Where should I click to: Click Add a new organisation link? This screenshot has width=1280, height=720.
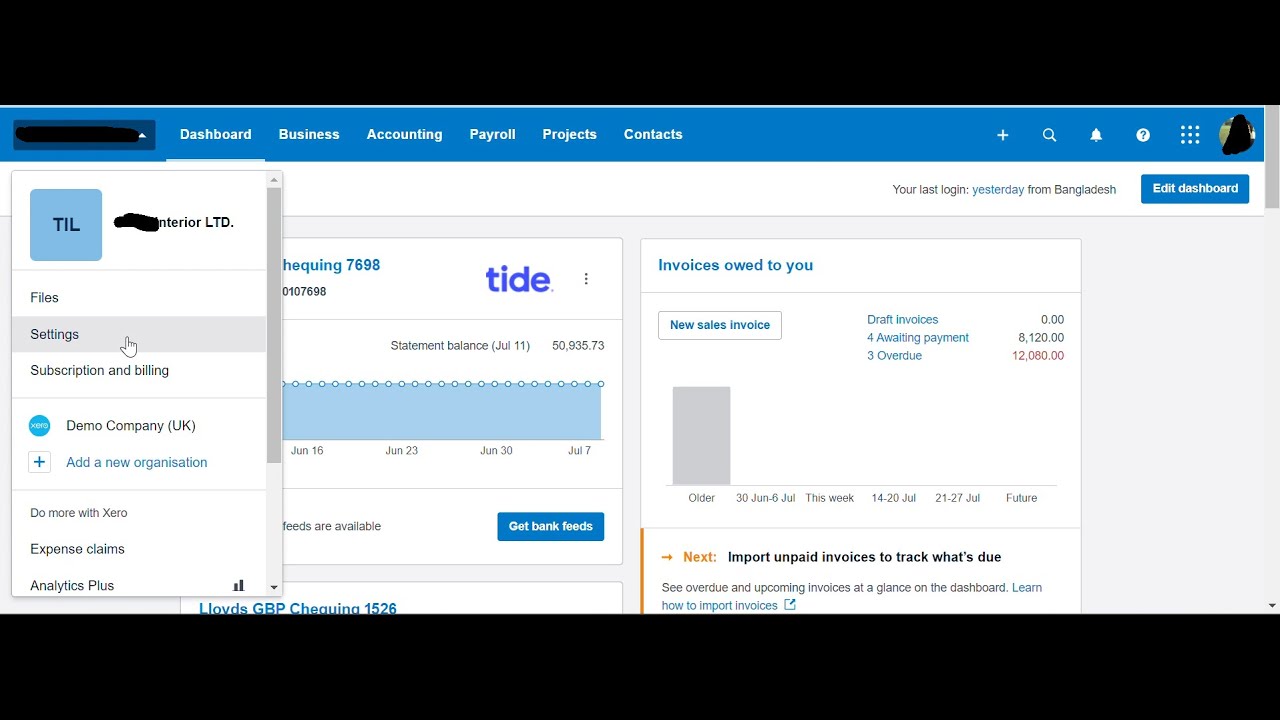[x=137, y=462]
